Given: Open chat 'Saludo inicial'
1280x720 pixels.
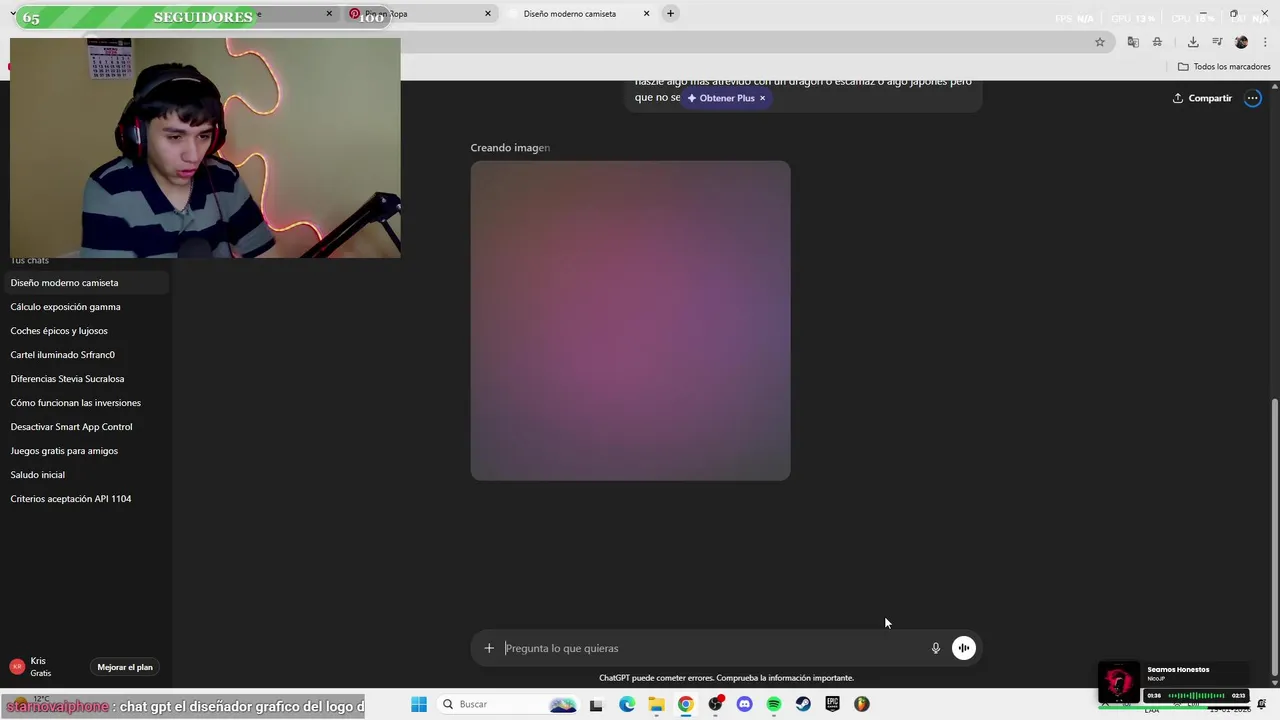Looking at the screenshot, I should coord(85,475).
